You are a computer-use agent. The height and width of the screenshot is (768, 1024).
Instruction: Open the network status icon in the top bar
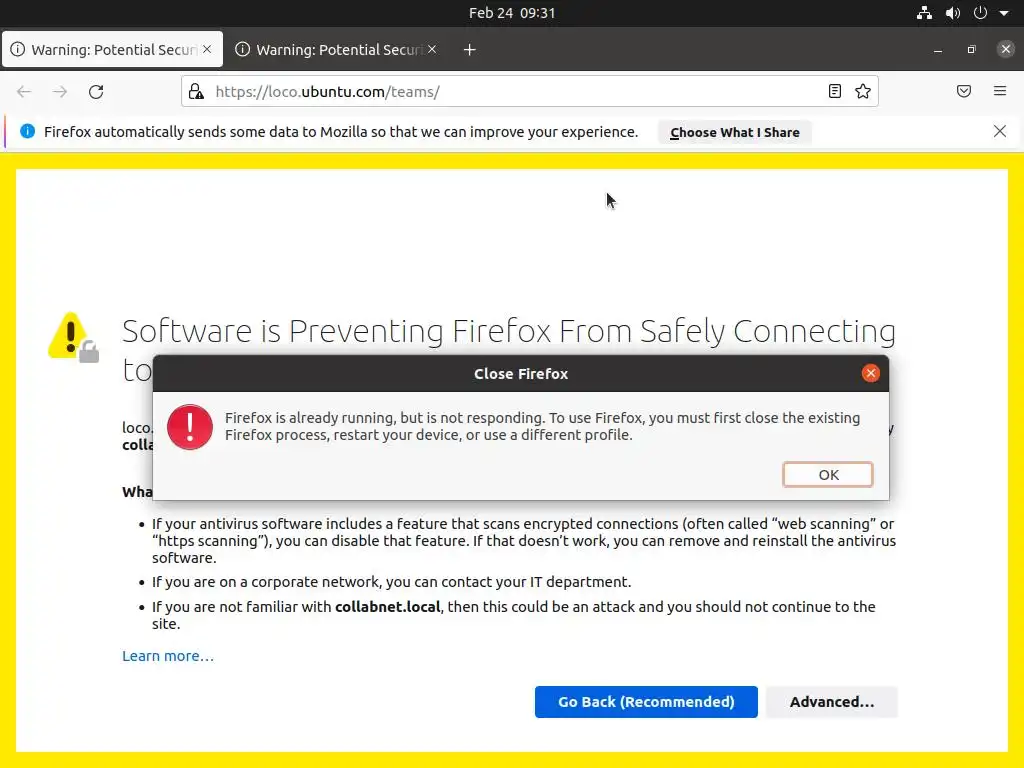click(924, 12)
